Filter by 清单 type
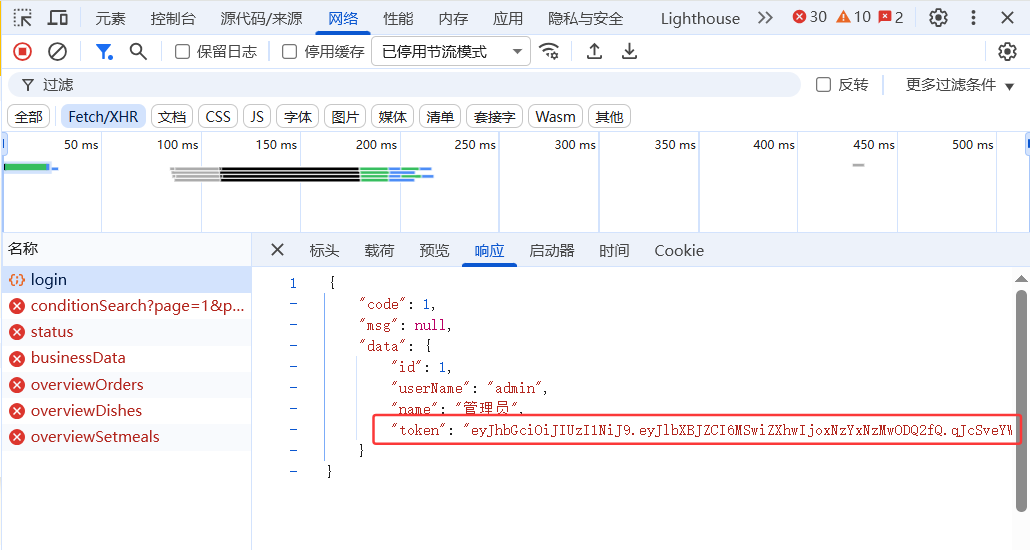This screenshot has height=550, width=1030. click(x=439, y=117)
